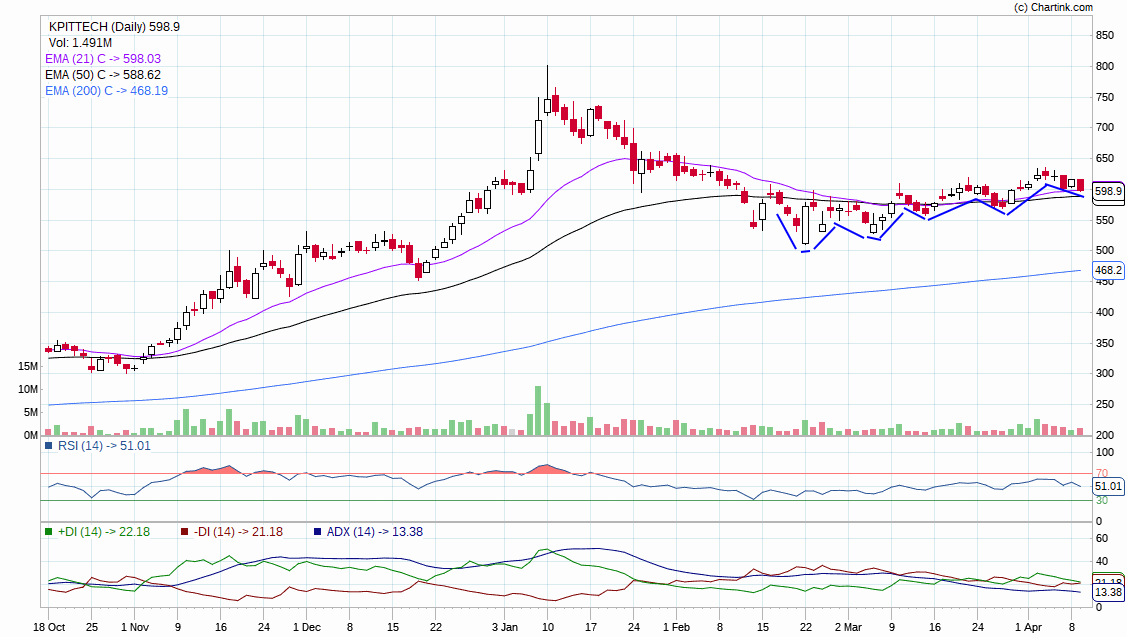The height and width of the screenshot is (637, 1127).
Task: Select the EMA (200) C -> 468.19 legend
Action: tap(106, 91)
